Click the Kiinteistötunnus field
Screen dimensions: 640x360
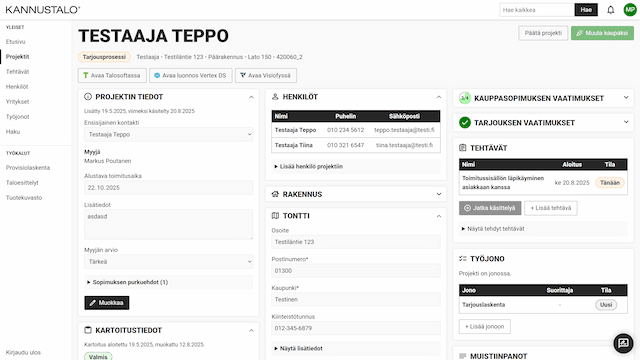356,328
